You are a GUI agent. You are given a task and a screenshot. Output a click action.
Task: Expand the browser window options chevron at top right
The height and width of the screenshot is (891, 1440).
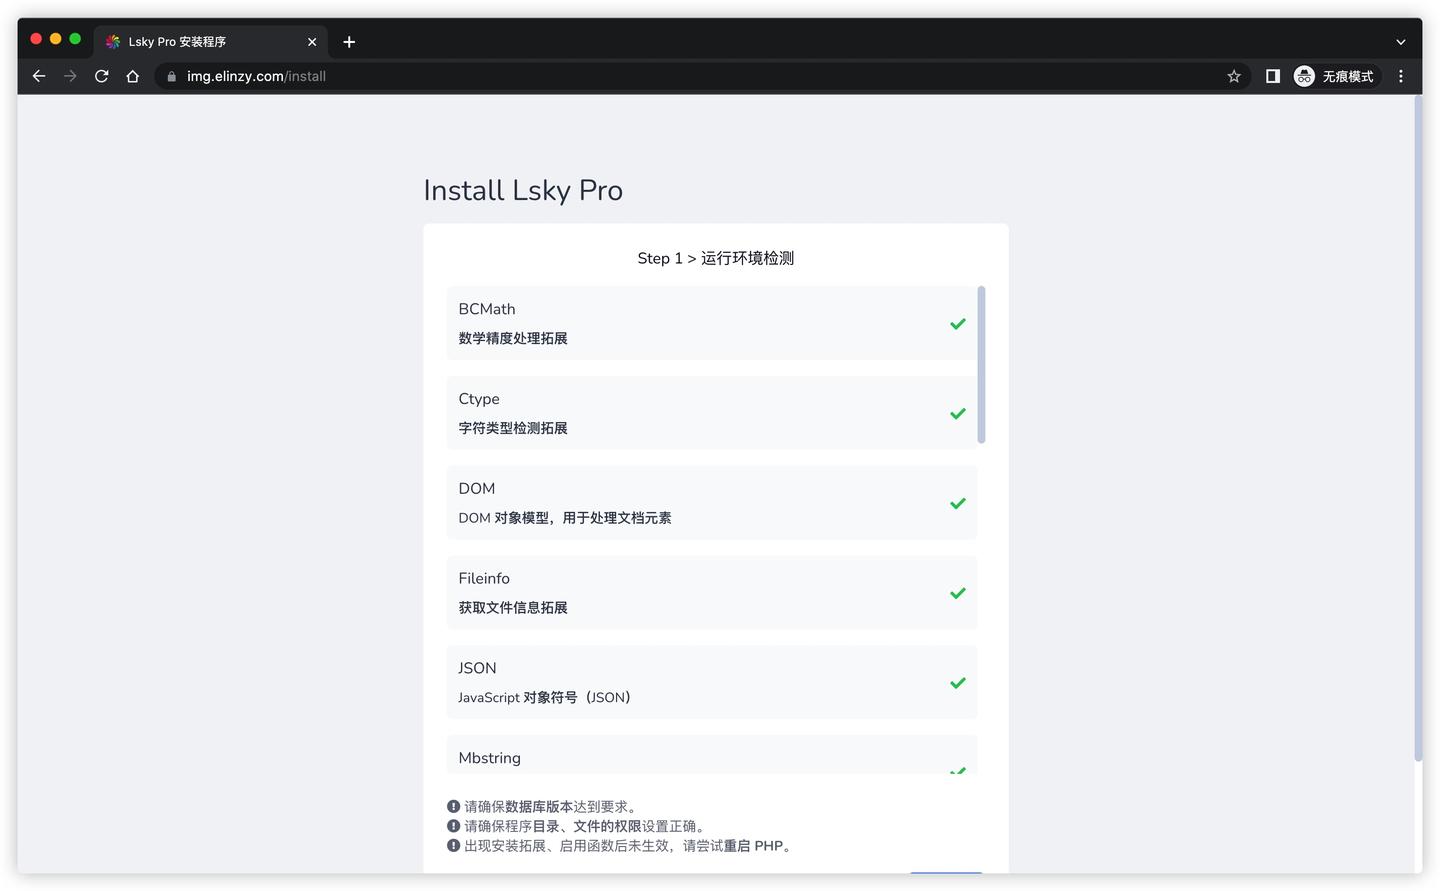(1401, 42)
